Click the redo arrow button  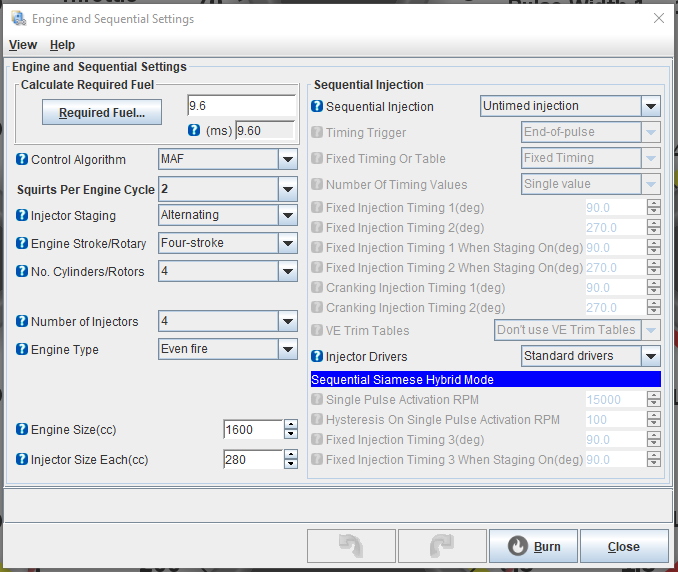442,546
